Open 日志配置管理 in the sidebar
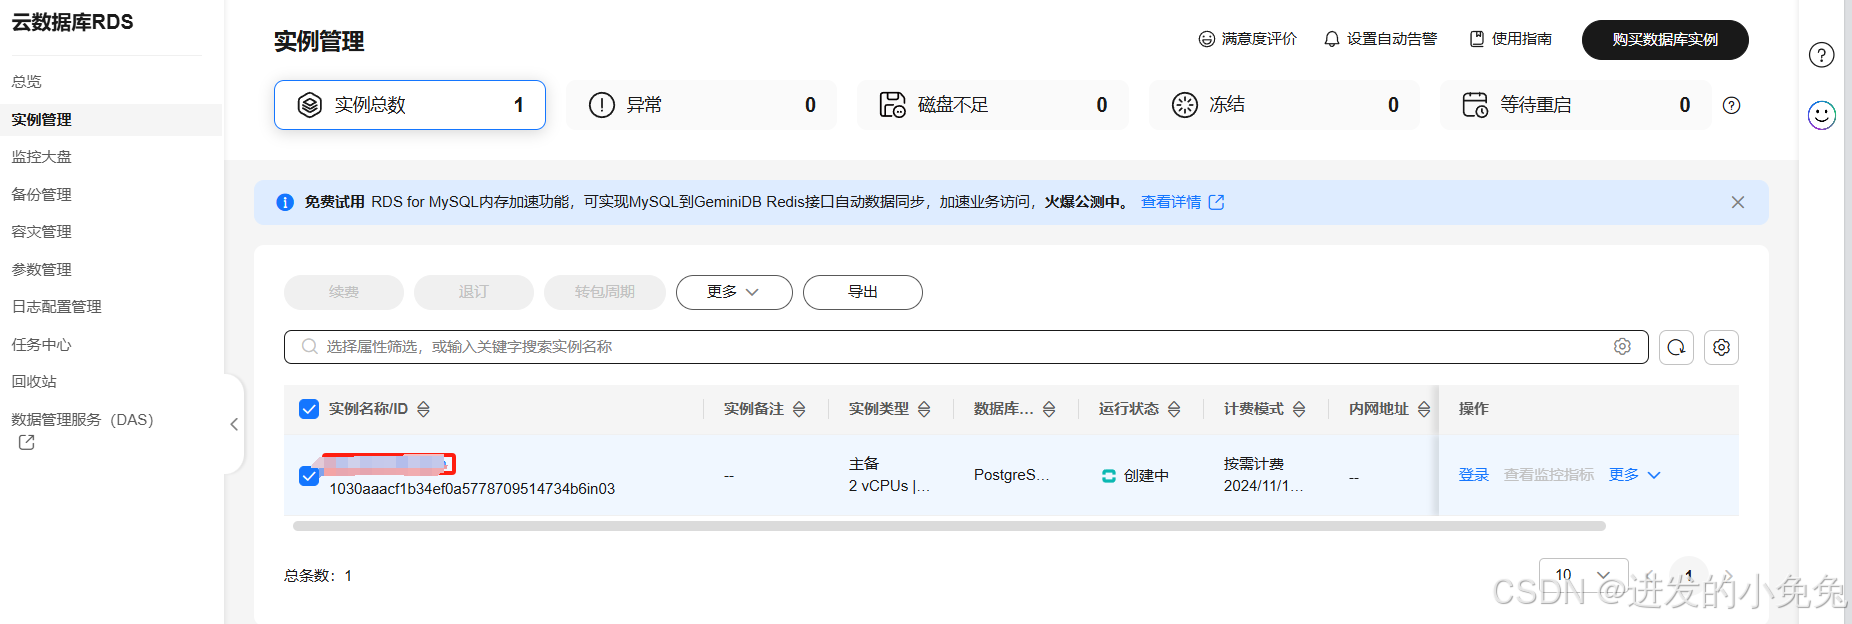The width and height of the screenshot is (1852, 624). (x=57, y=307)
